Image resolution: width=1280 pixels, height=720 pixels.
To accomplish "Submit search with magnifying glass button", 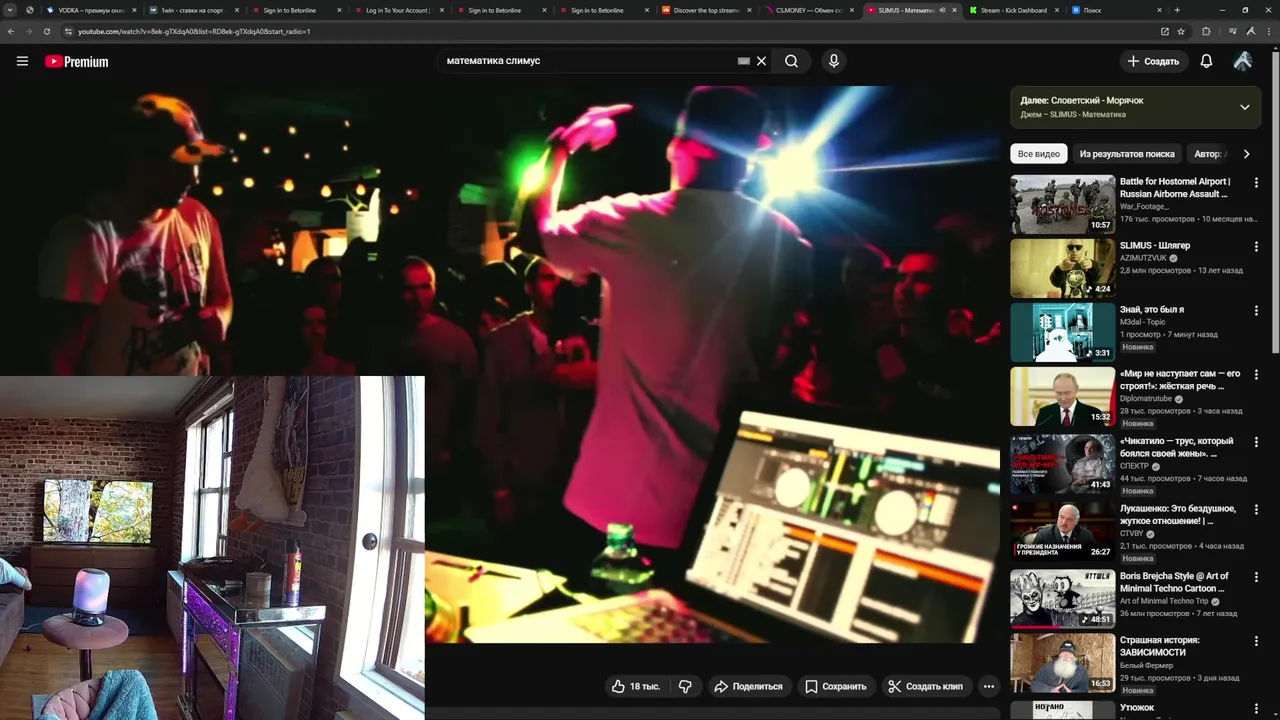I will (x=791, y=61).
